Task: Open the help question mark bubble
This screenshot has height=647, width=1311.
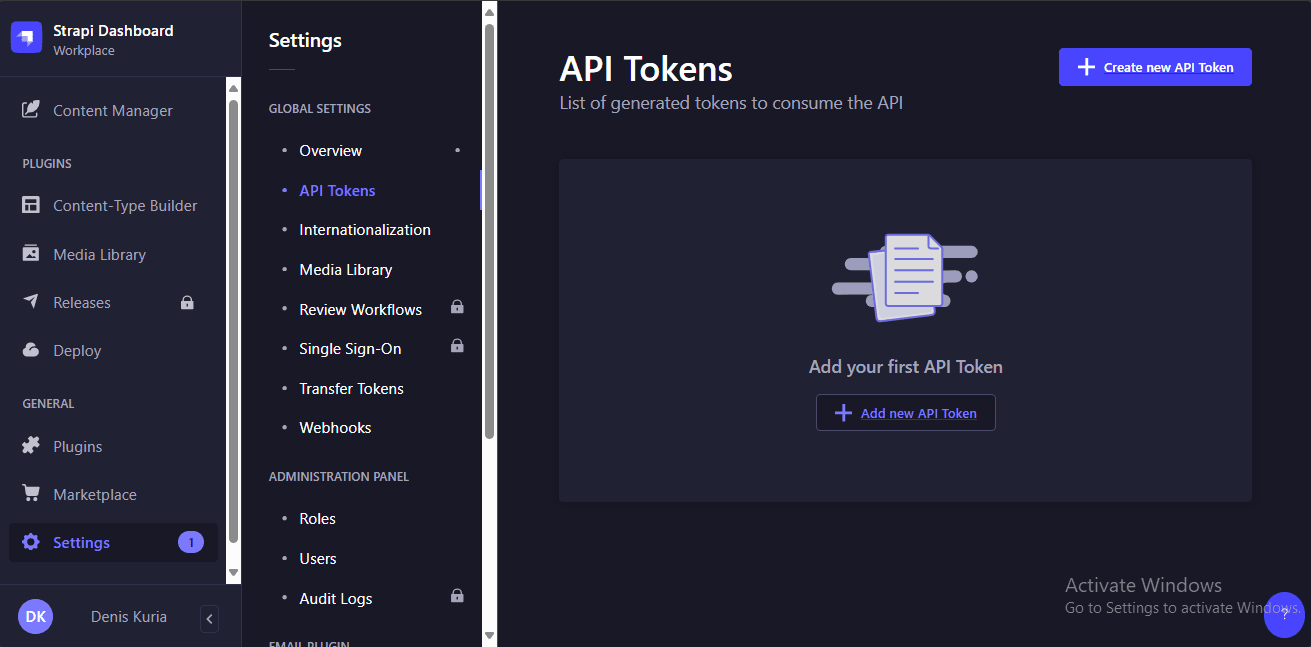Action: click(x=1285, y=614)
